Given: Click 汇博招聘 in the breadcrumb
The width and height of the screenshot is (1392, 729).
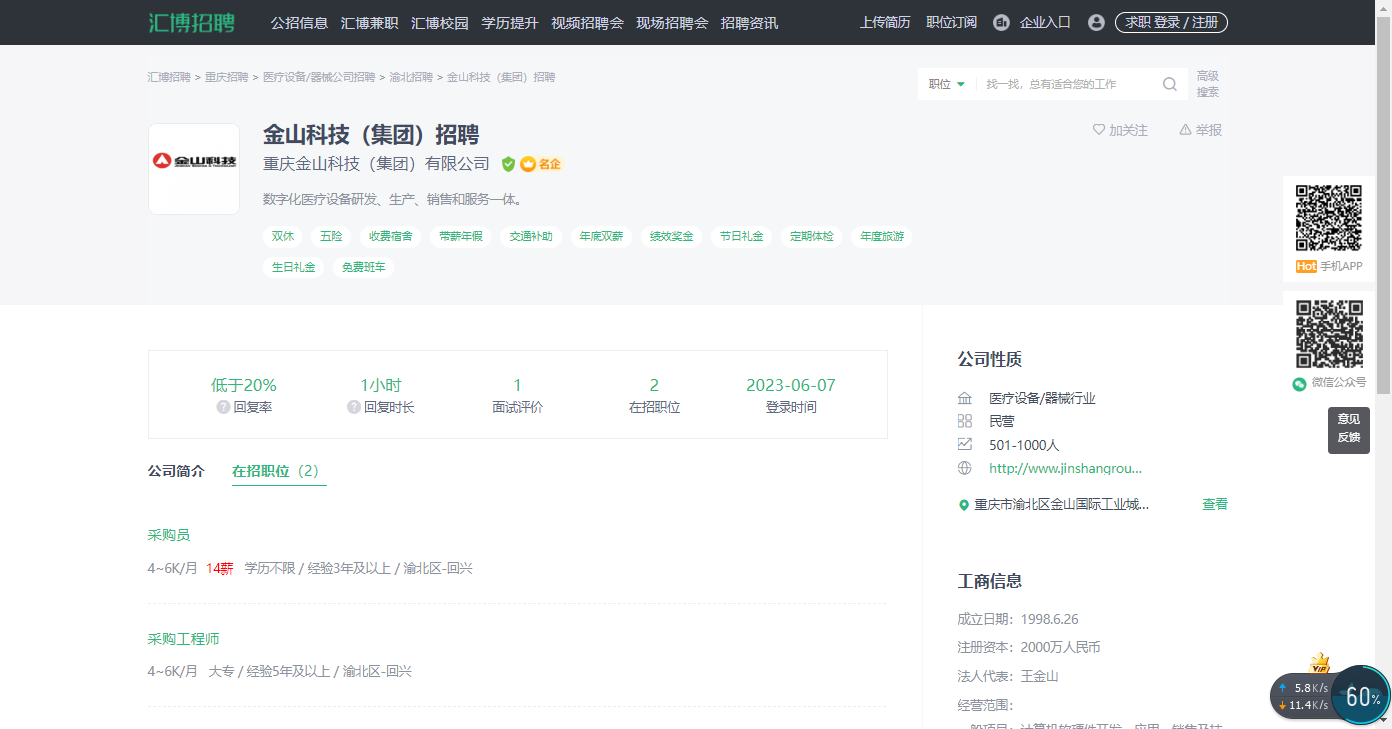Looking at the screenshot, I should coord(169,77).
